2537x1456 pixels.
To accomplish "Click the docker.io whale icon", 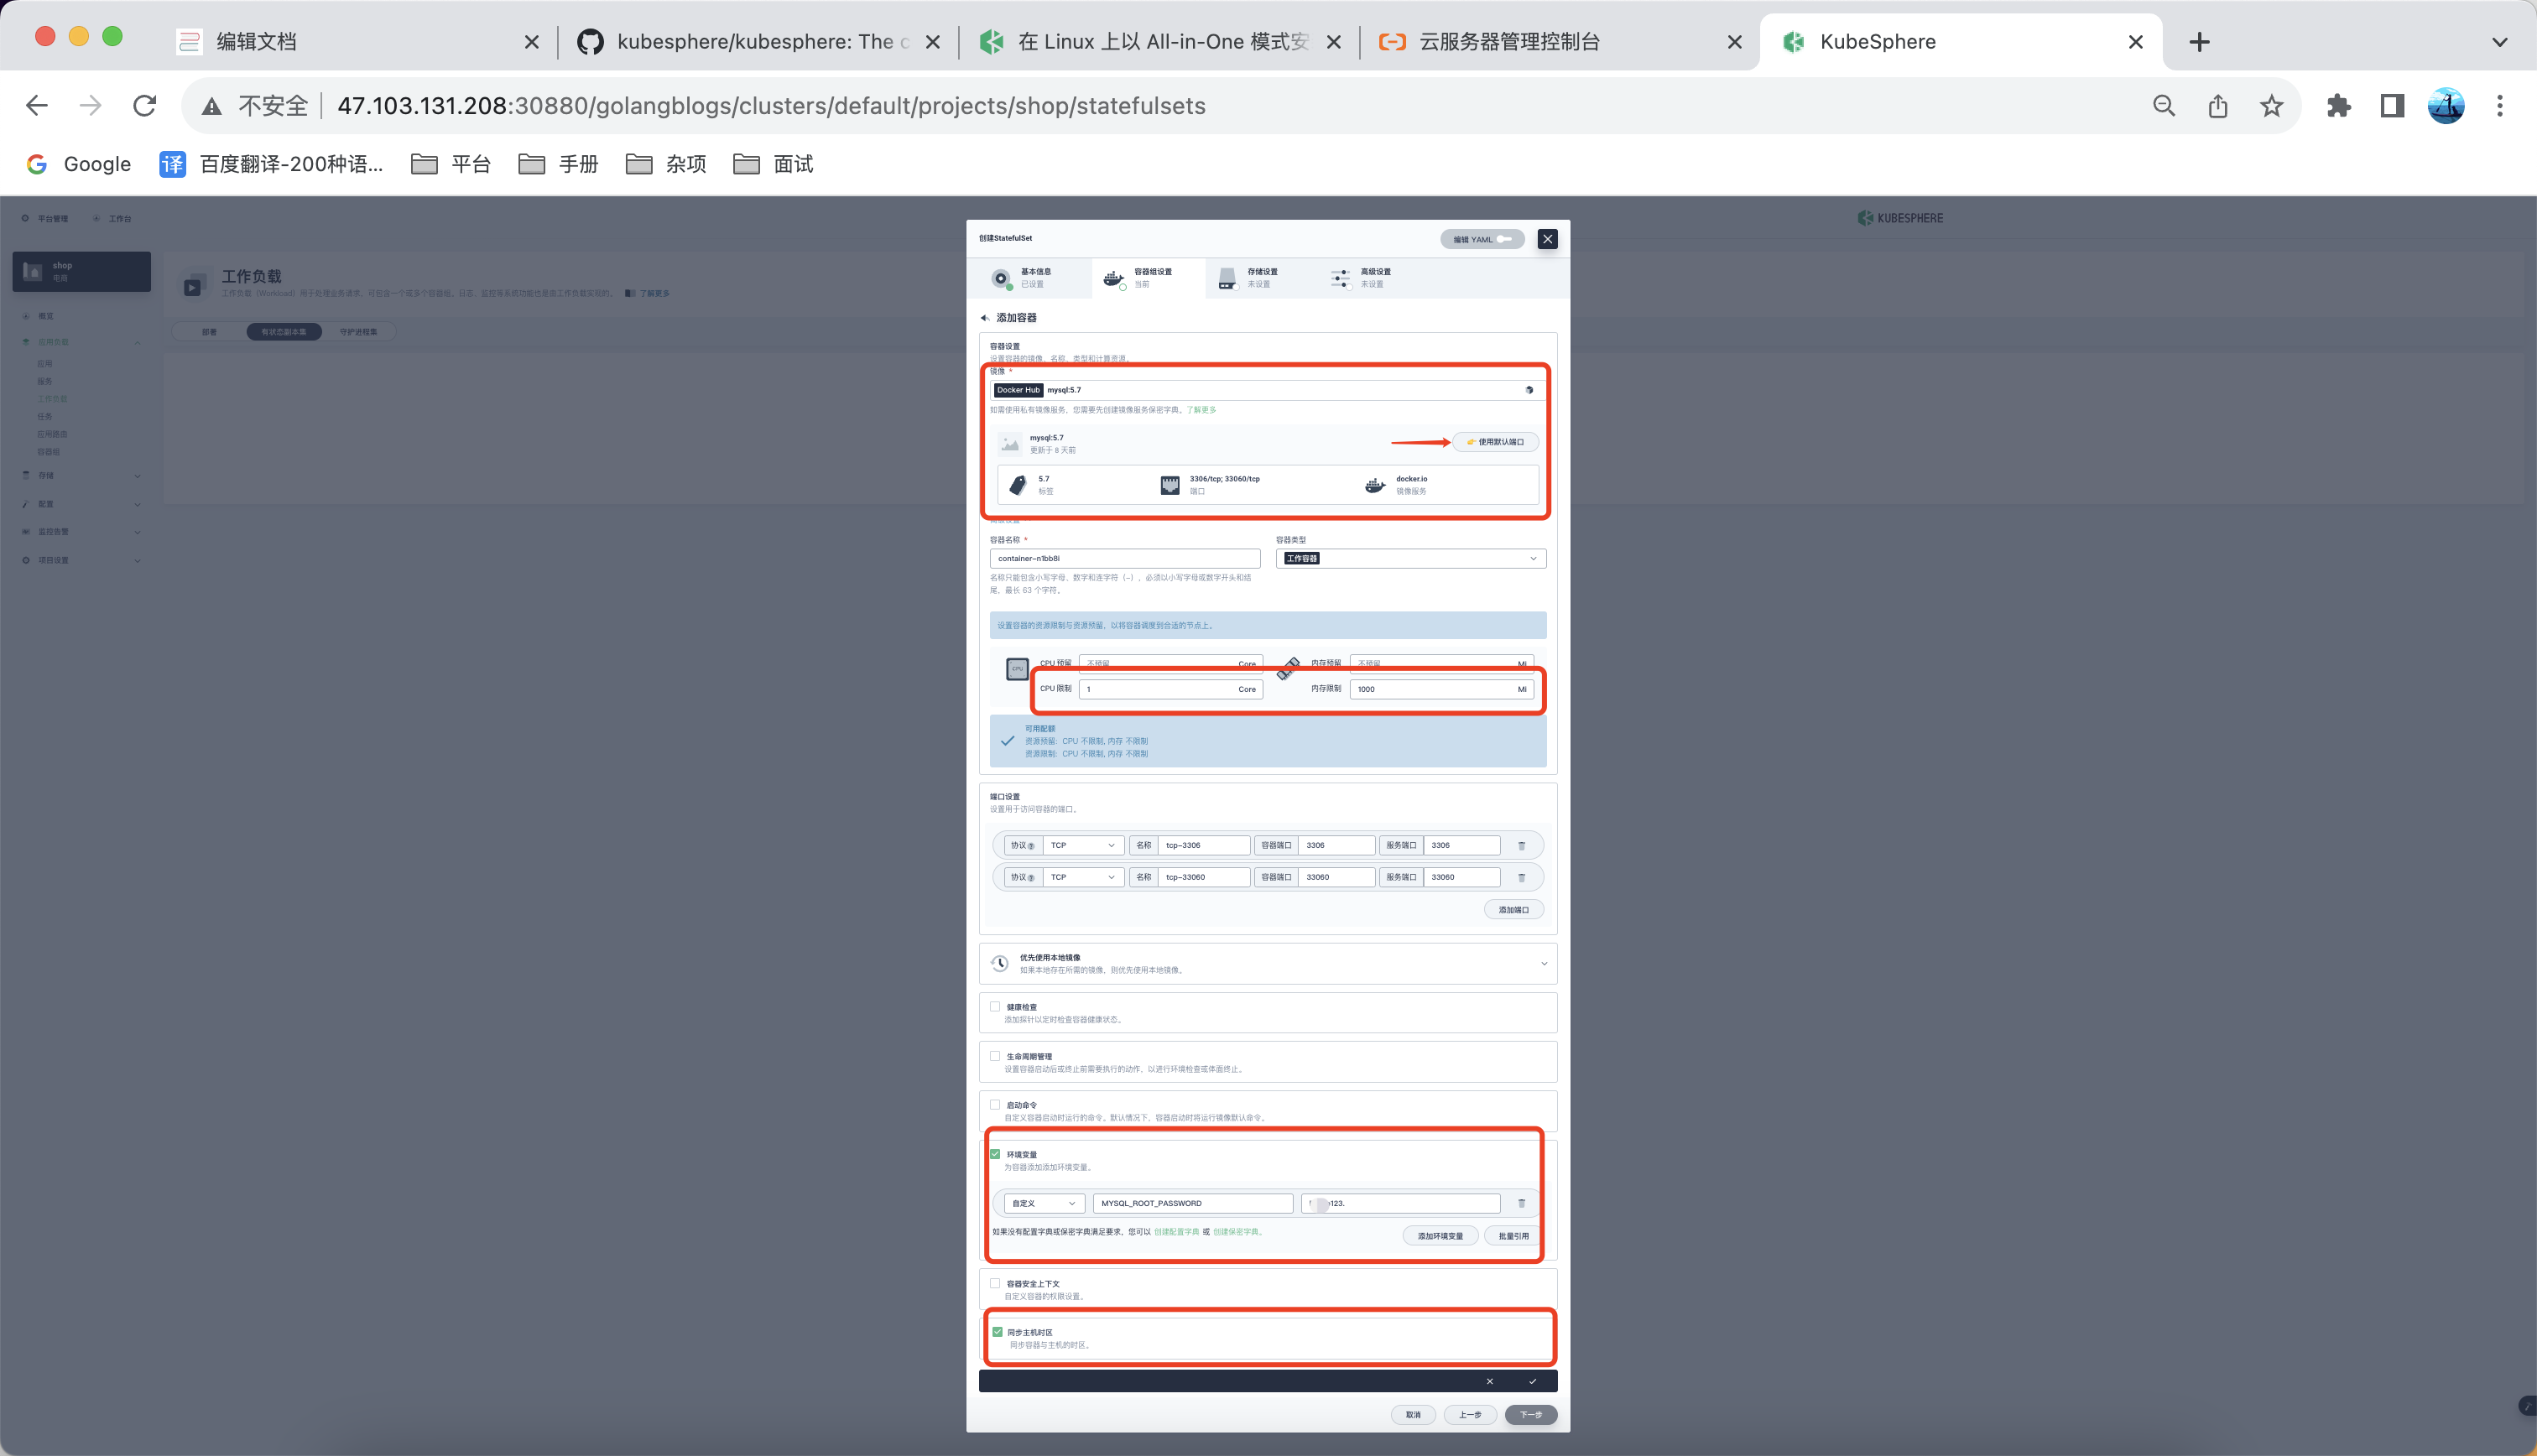I will coord(1375,485).
